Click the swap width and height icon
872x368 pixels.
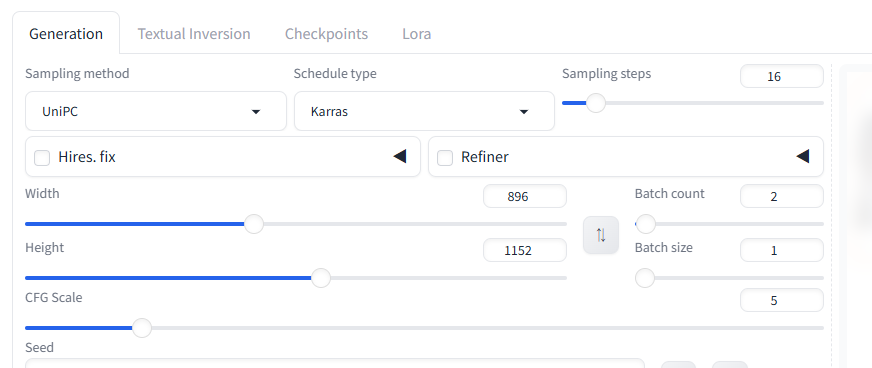(x=601, y=235)
